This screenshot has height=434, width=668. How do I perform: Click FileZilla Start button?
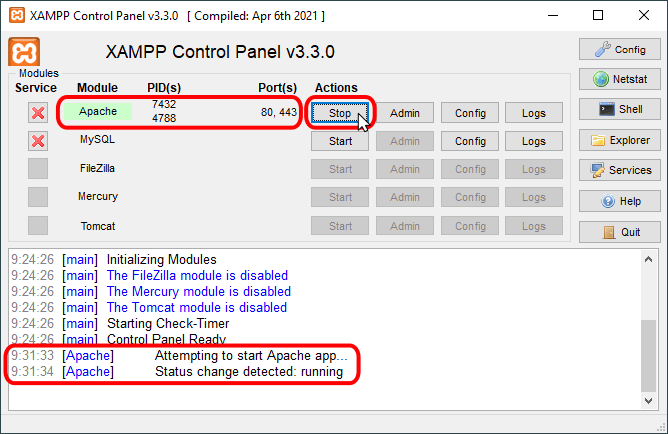[x=340, y=169]
